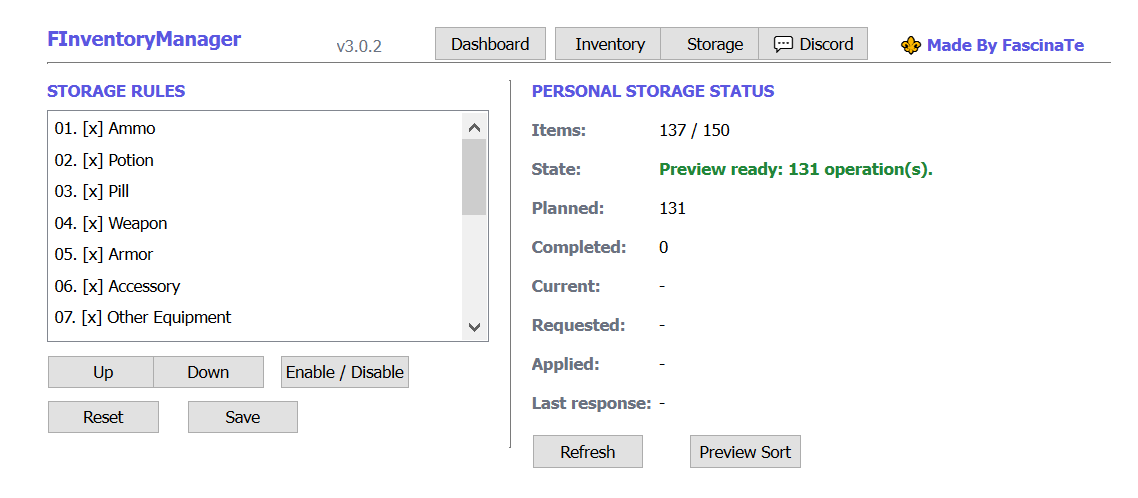Screen dimensions: 1138x498
Task: Select the Weapon storage rule
Action: pos(255,224)
